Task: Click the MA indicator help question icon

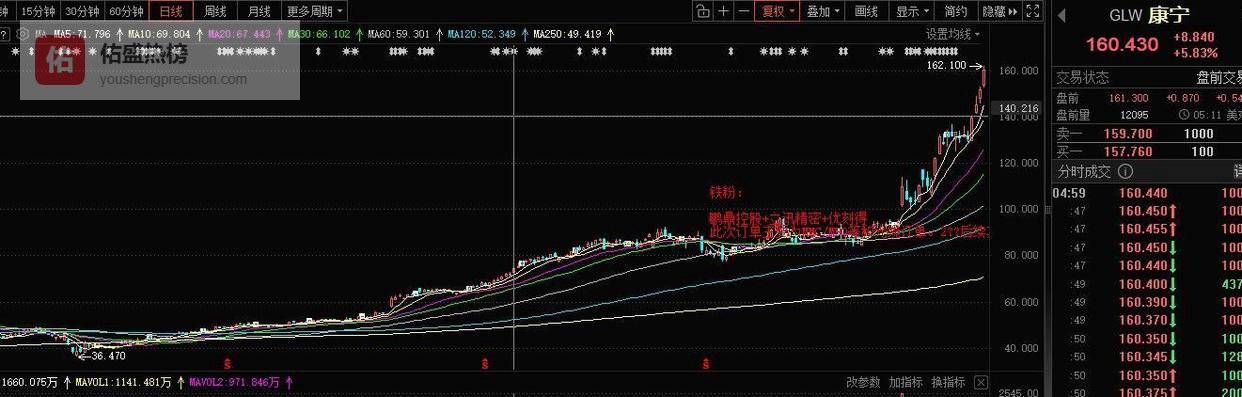Action: 4,33
